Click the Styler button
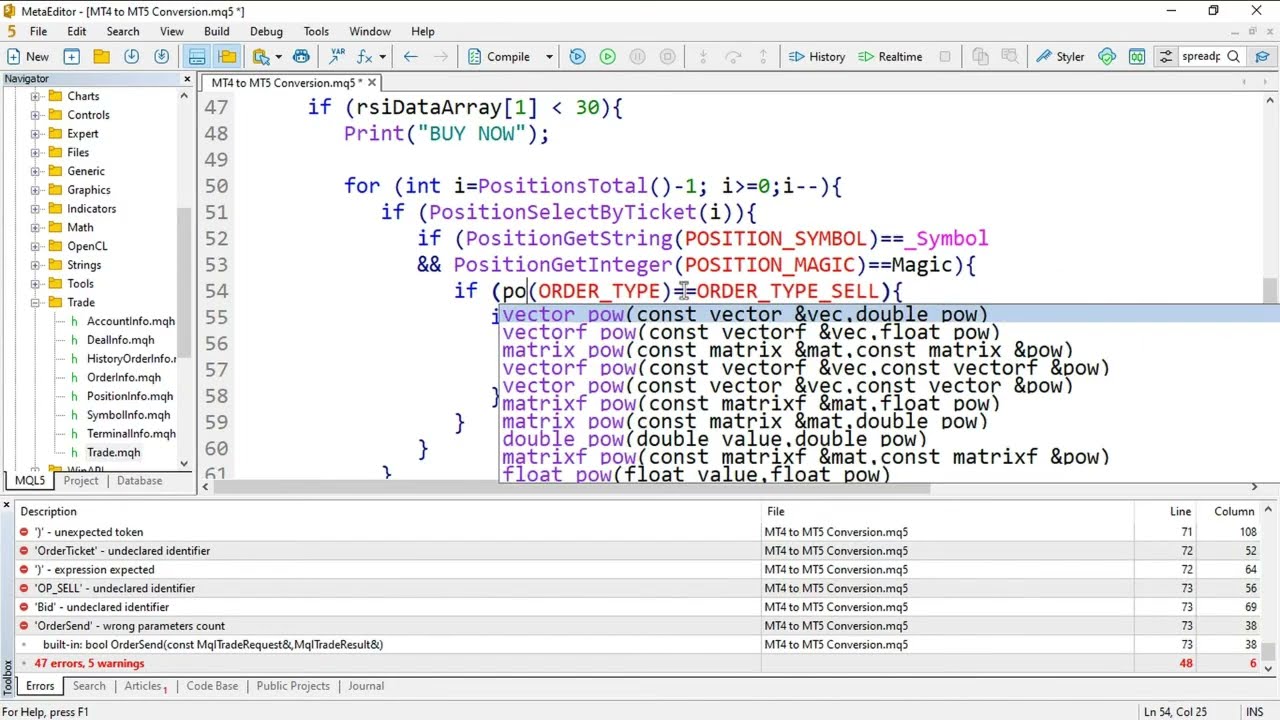The height and width of the screenshot is (720, 1280). pos(1060,57)
